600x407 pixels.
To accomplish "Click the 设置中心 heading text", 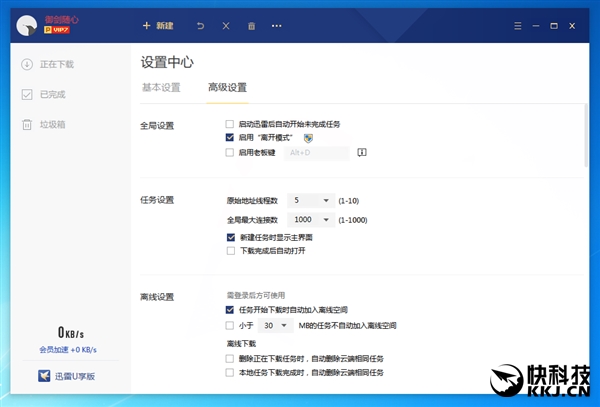I will coord(167,62).
